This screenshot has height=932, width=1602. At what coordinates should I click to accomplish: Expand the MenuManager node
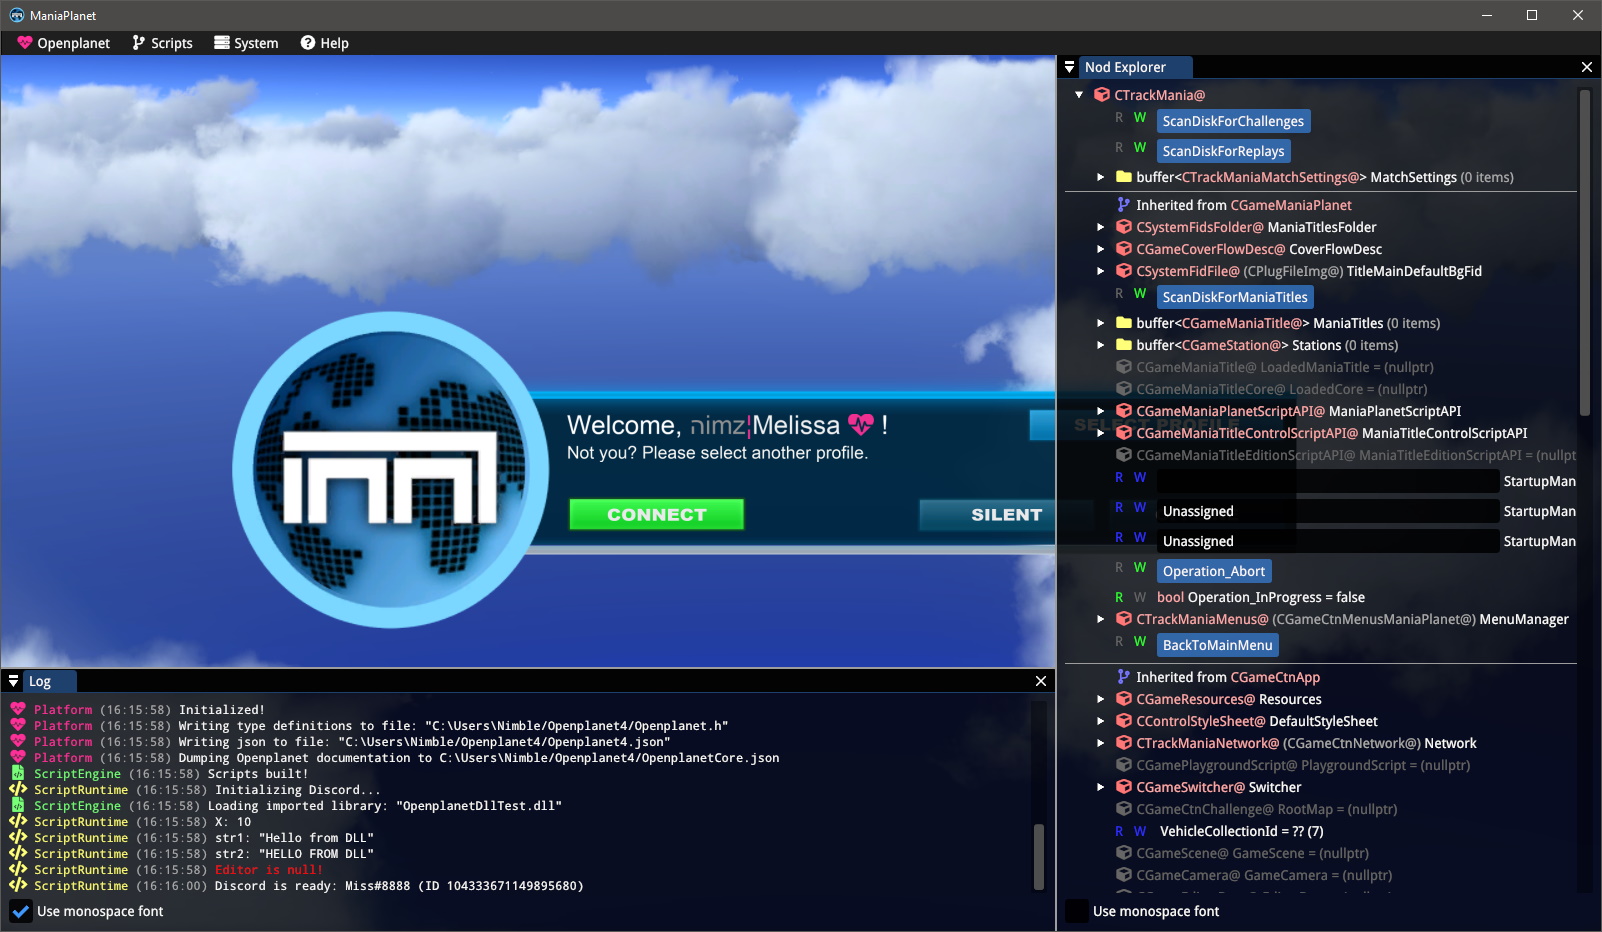pyautogui.click(x=1100, y=619)
